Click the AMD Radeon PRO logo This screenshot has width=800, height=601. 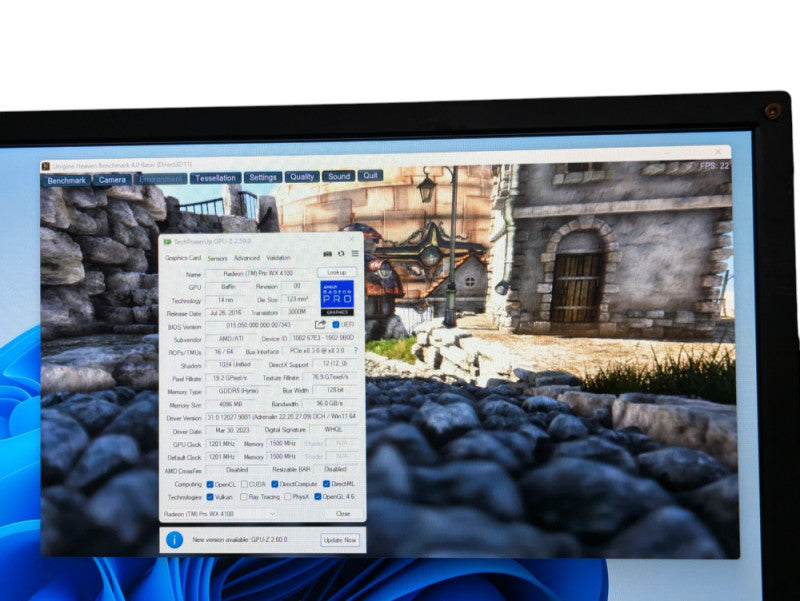click(337, 298)
